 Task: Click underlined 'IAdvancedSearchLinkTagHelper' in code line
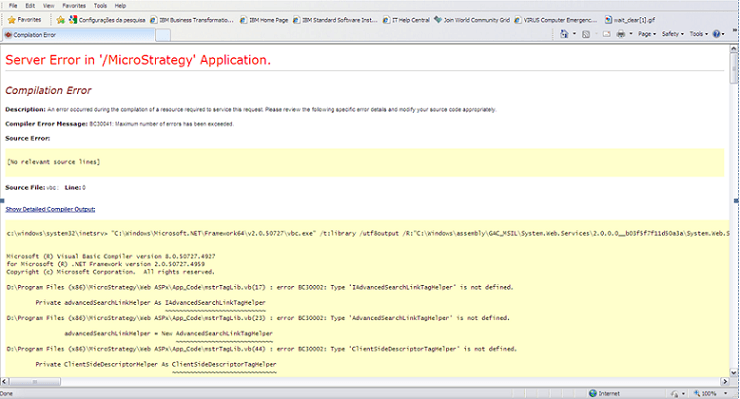[215, 303]
